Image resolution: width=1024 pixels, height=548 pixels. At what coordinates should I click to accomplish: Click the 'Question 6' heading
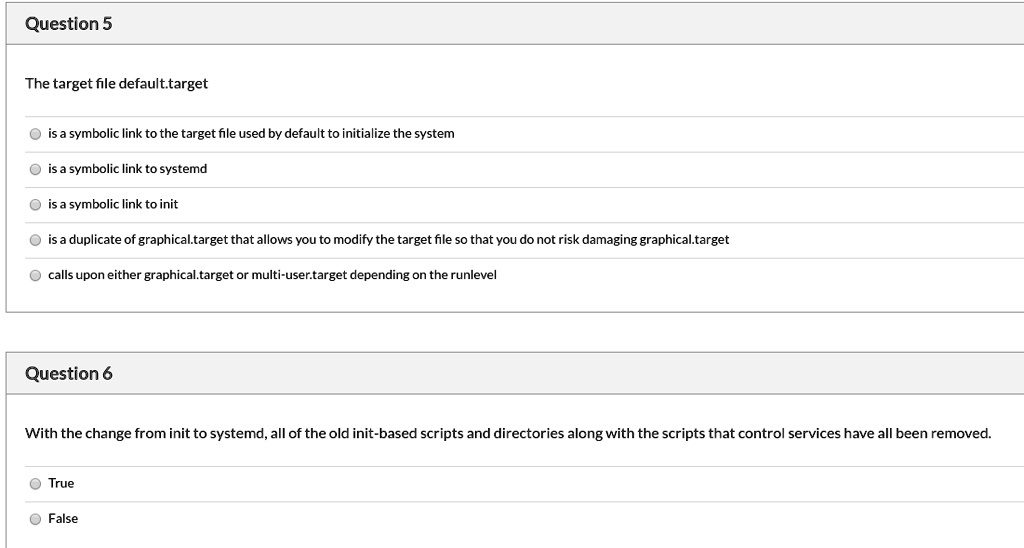[x=69, y=374]
